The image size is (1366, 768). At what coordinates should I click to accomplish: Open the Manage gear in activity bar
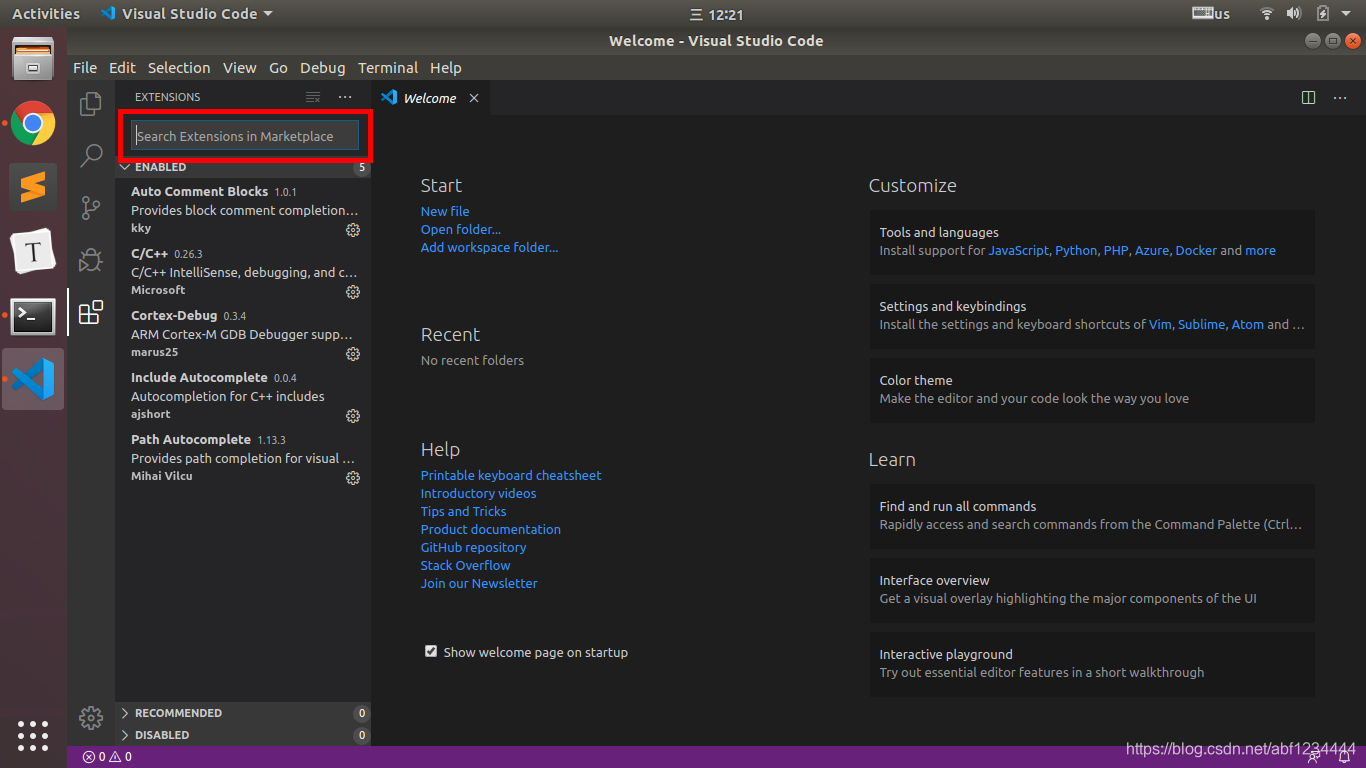[x=91, y=717]
